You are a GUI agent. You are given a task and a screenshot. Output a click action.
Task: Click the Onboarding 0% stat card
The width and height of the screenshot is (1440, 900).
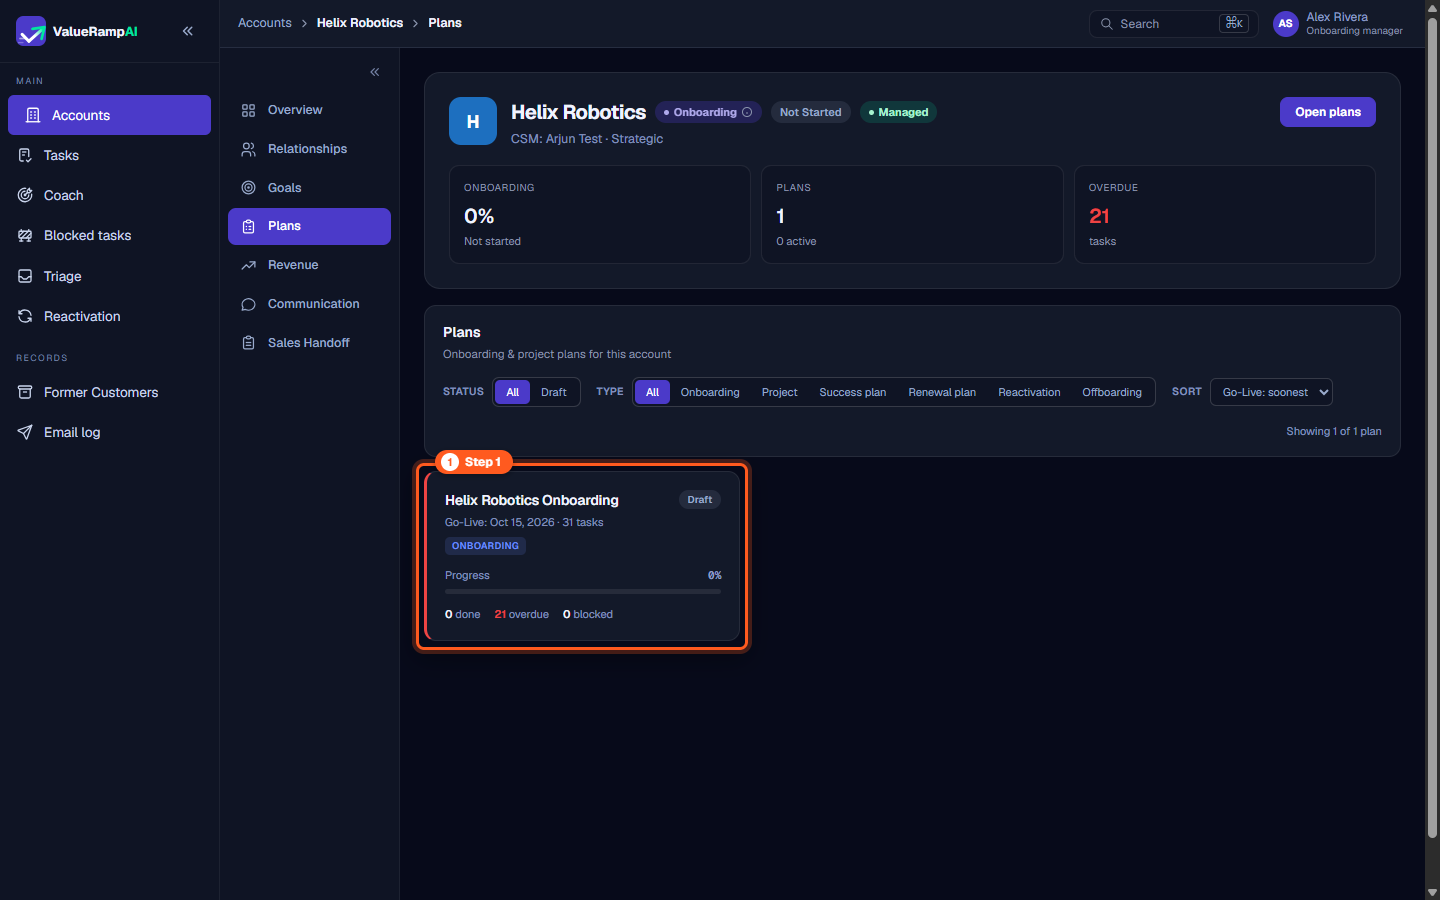pos(600,214)
